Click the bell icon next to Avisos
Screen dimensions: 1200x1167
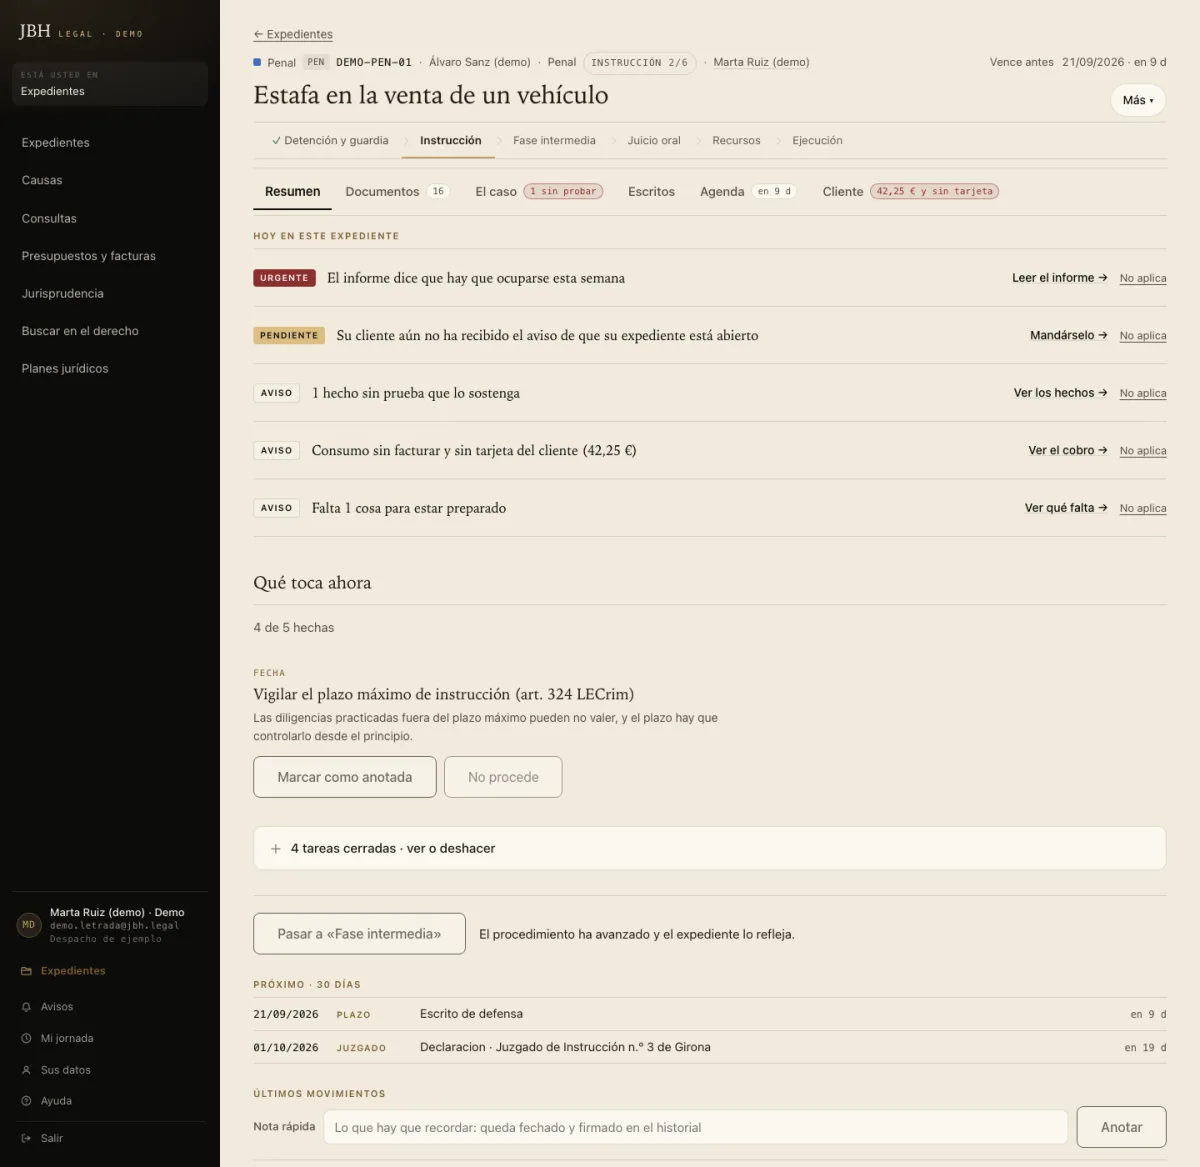[x=26, y=1007]
